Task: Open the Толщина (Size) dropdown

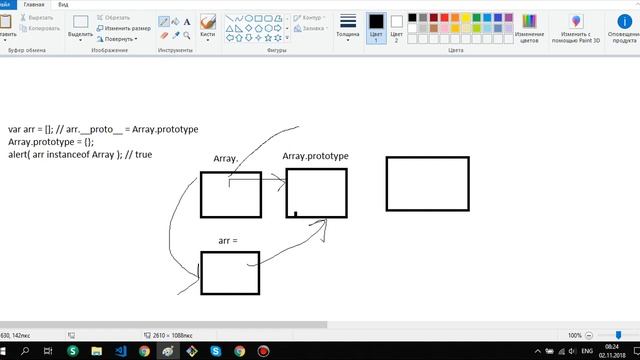Action: [x=348, y=28]
